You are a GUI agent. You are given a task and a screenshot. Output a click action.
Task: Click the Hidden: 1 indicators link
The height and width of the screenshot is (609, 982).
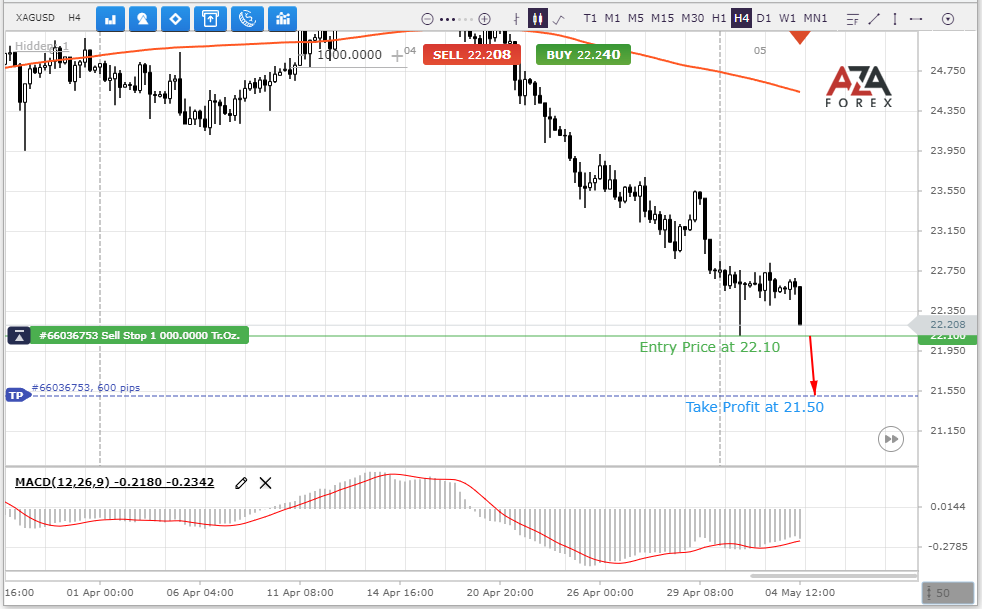tap(41, 46)
